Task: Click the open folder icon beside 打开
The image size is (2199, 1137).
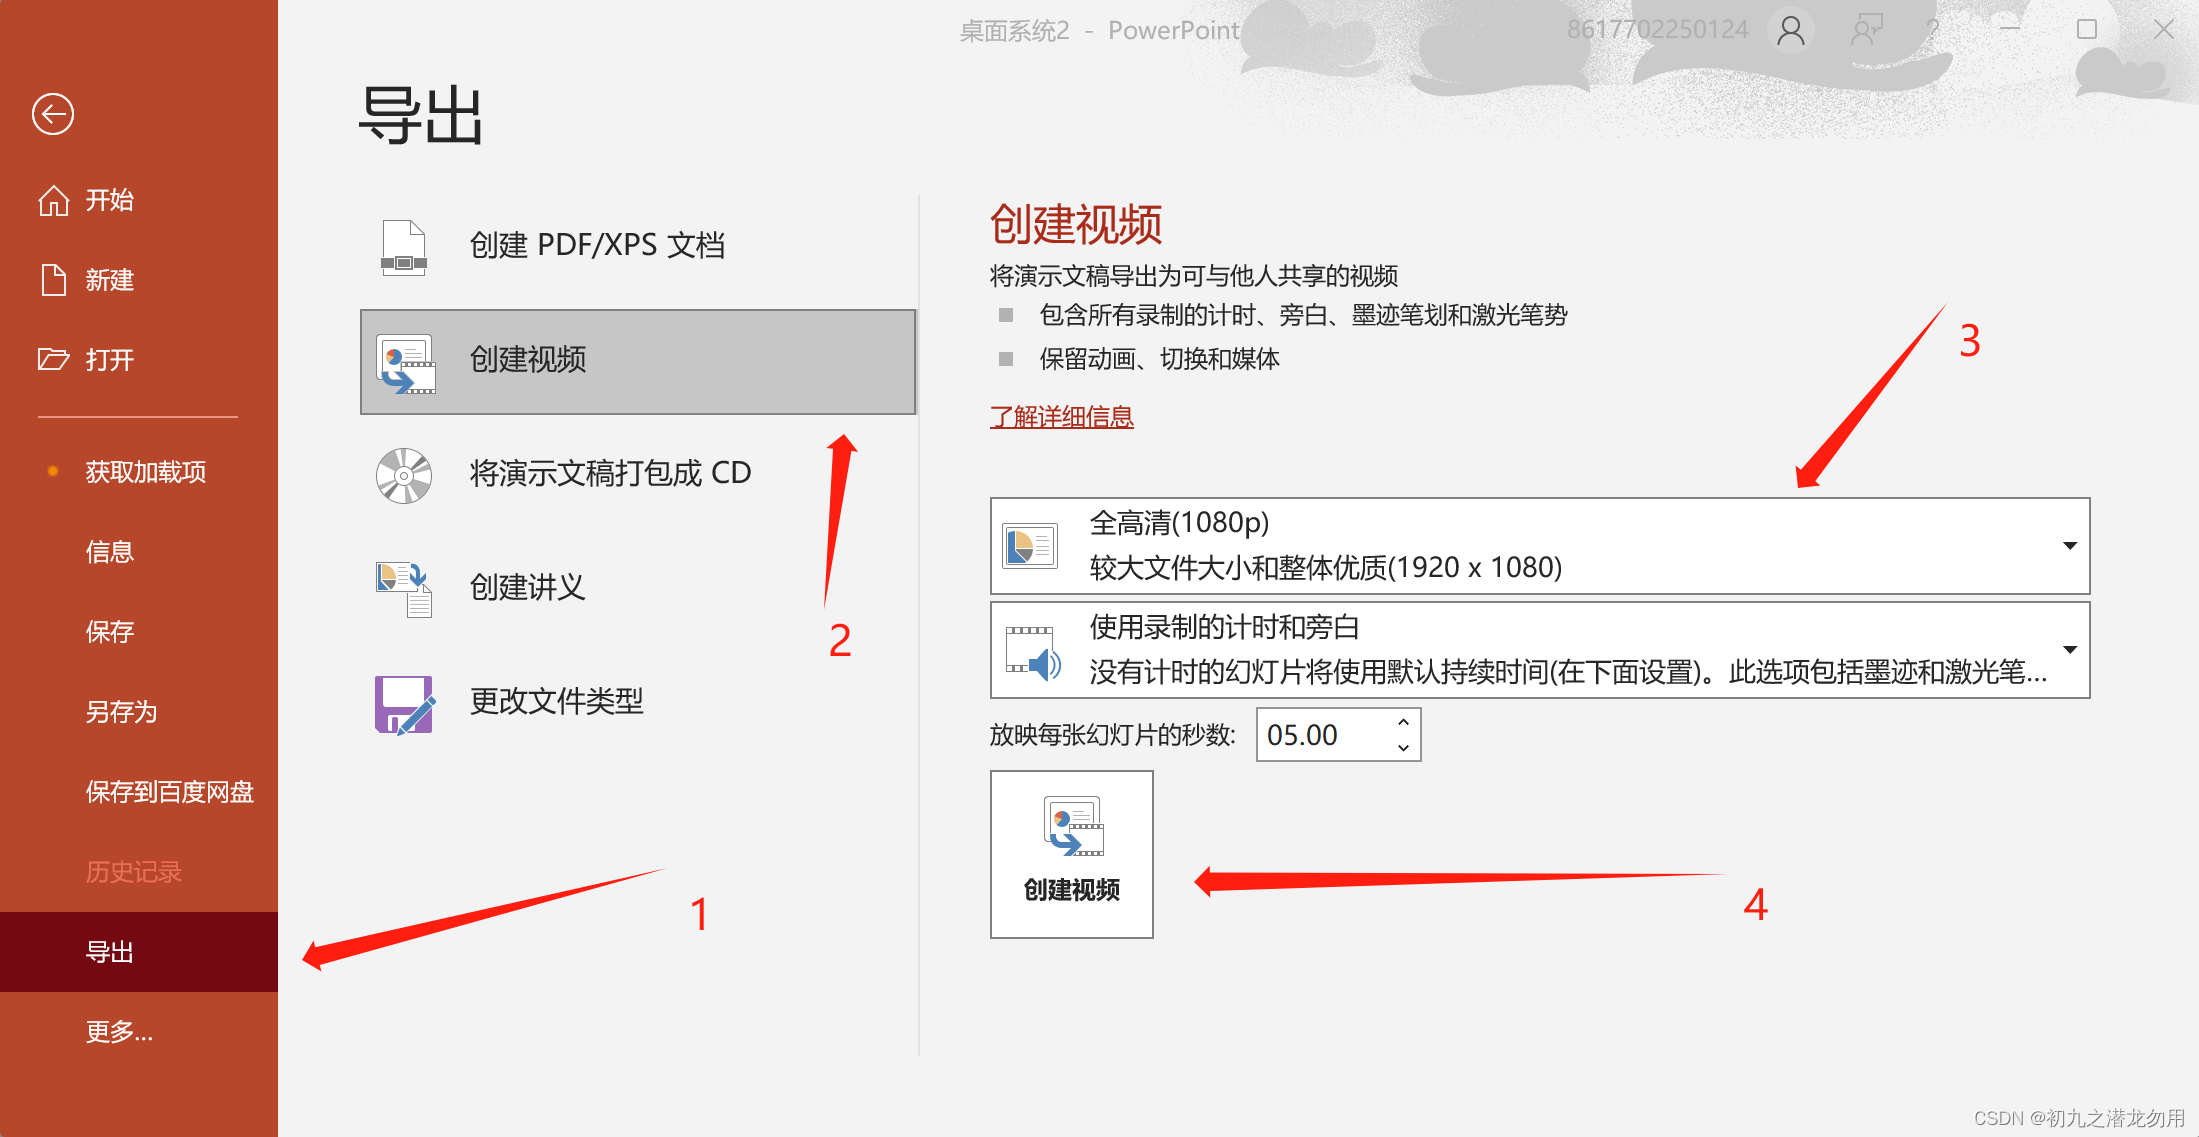Action: [54, 359]
